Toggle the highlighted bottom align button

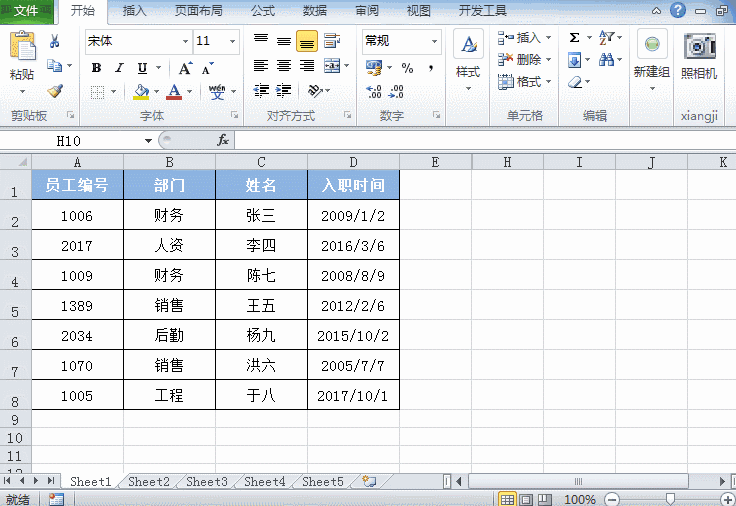point(307,41)
